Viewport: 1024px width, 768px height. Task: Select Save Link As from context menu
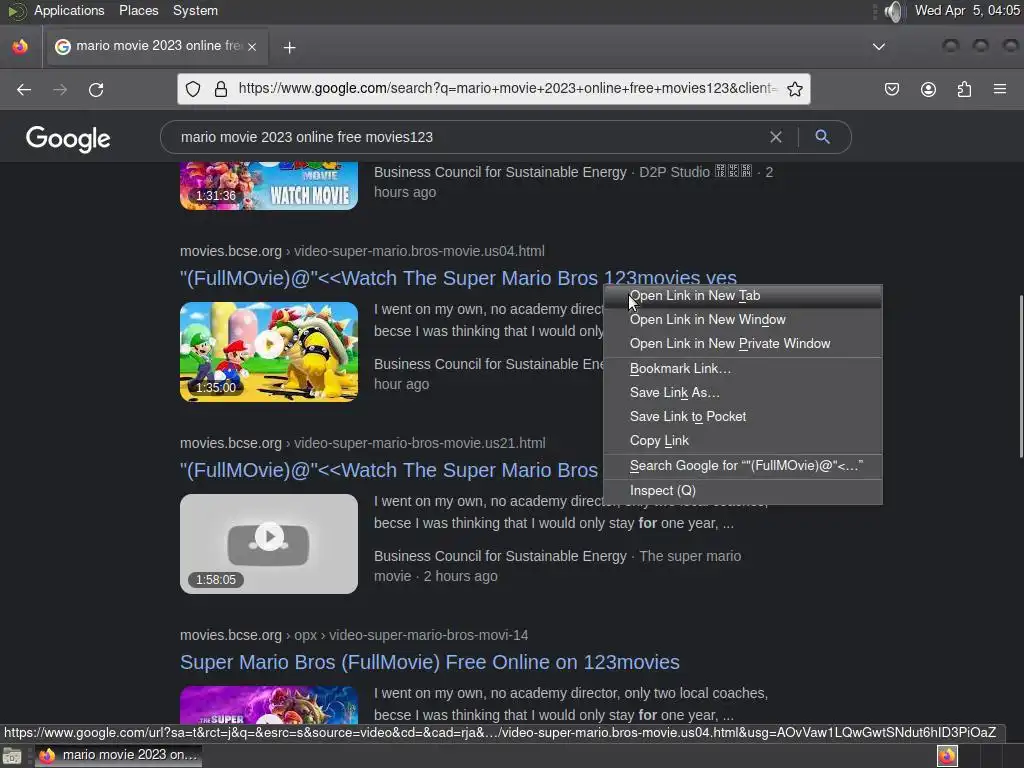pyautogui.click(x=743, y=392)
